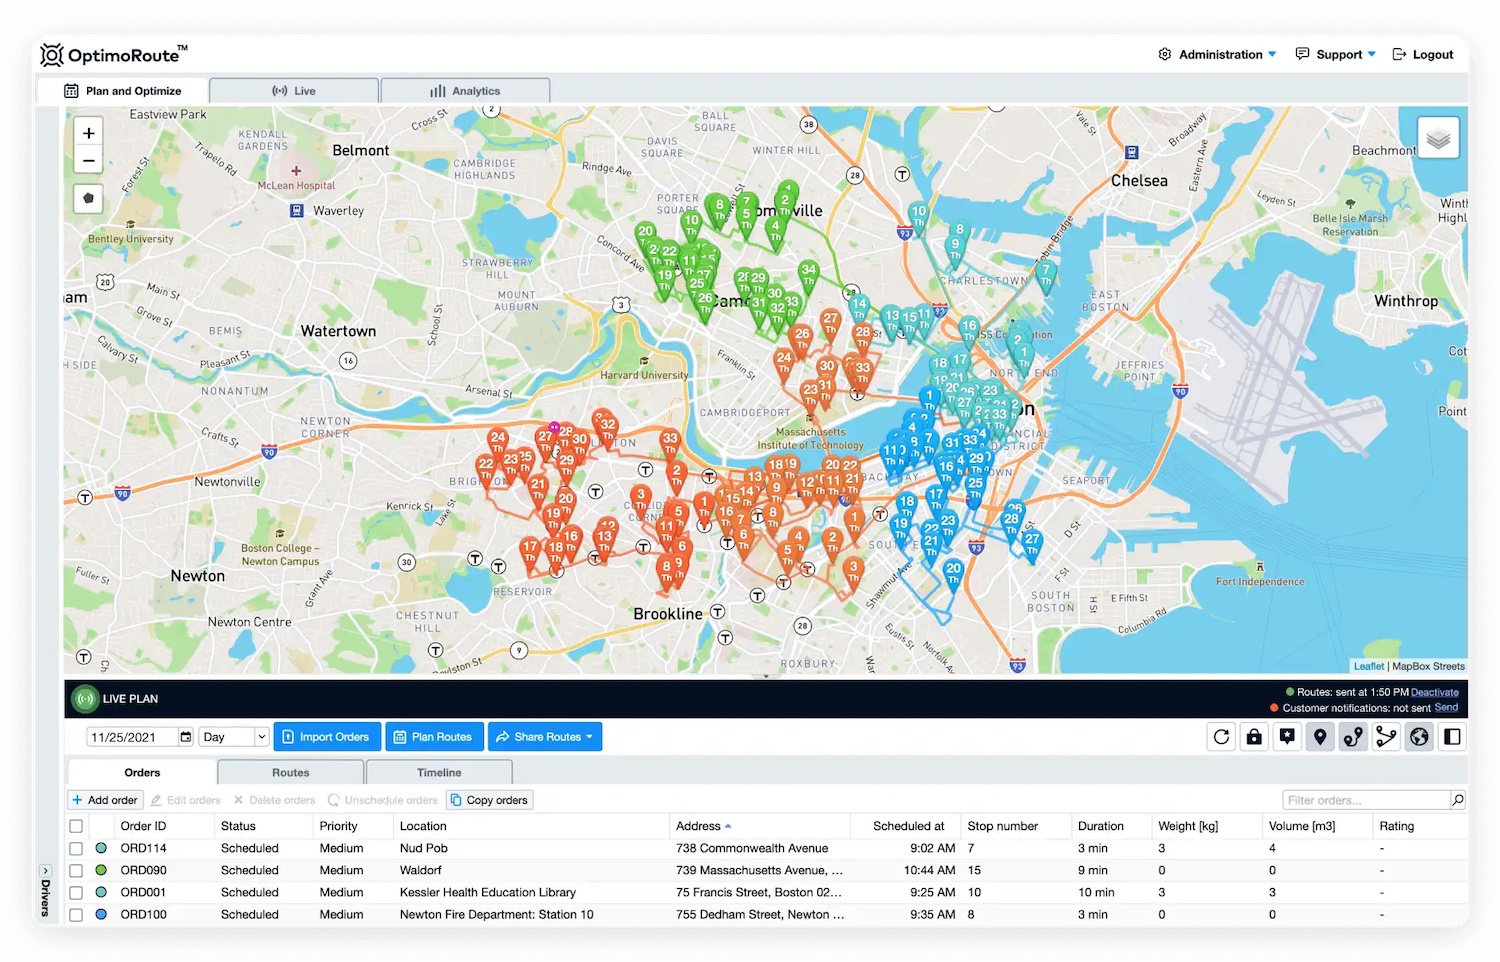Click the green status dot for ORD090
The image size is (1500, 962).
pos(101,870)
